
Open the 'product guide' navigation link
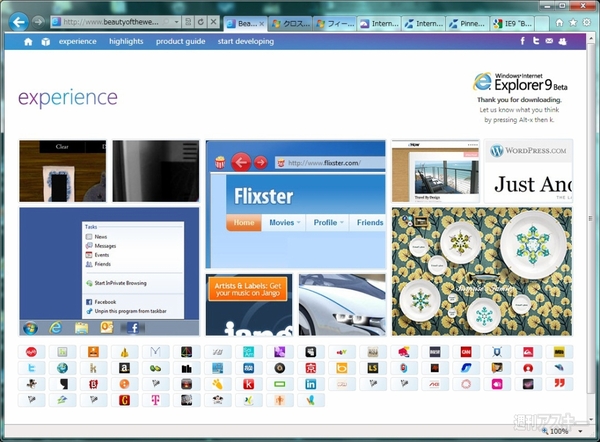tap(180, 41)
